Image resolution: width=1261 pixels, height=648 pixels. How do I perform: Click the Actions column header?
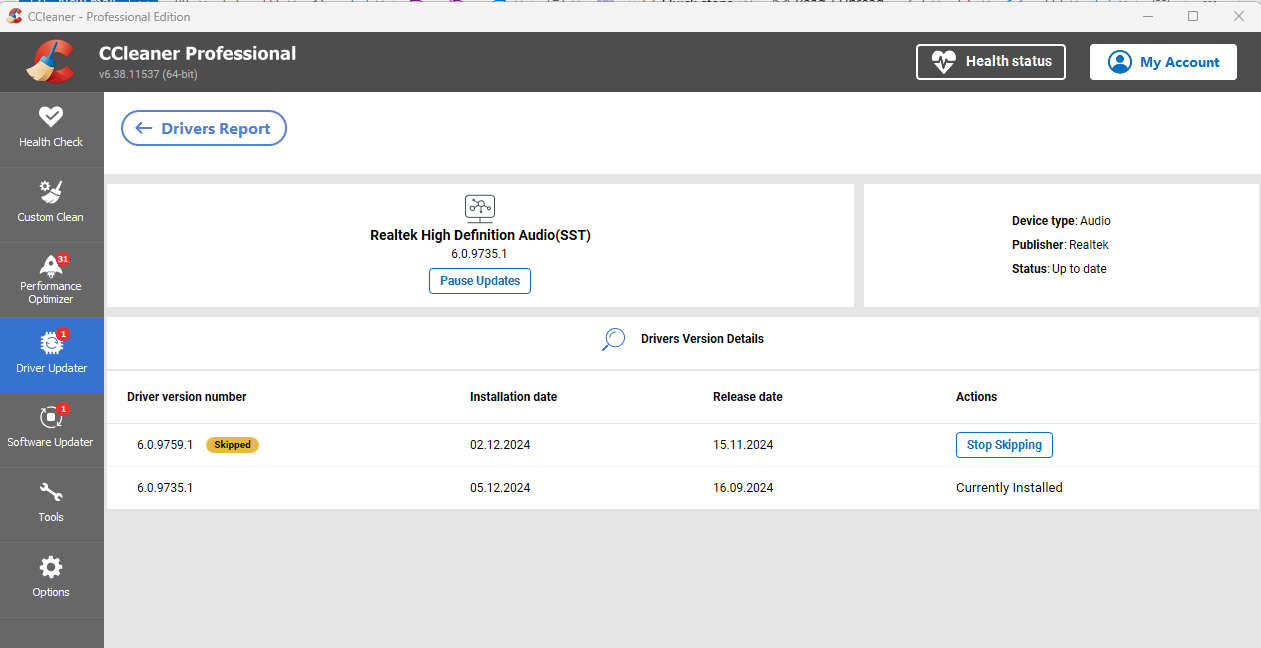pos(976,397)
